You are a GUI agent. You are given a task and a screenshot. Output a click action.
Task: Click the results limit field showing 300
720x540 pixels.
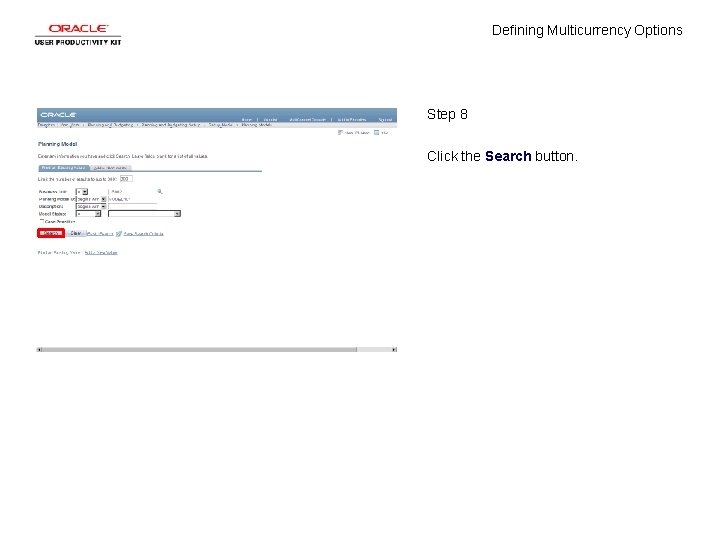tap(126, 179)
